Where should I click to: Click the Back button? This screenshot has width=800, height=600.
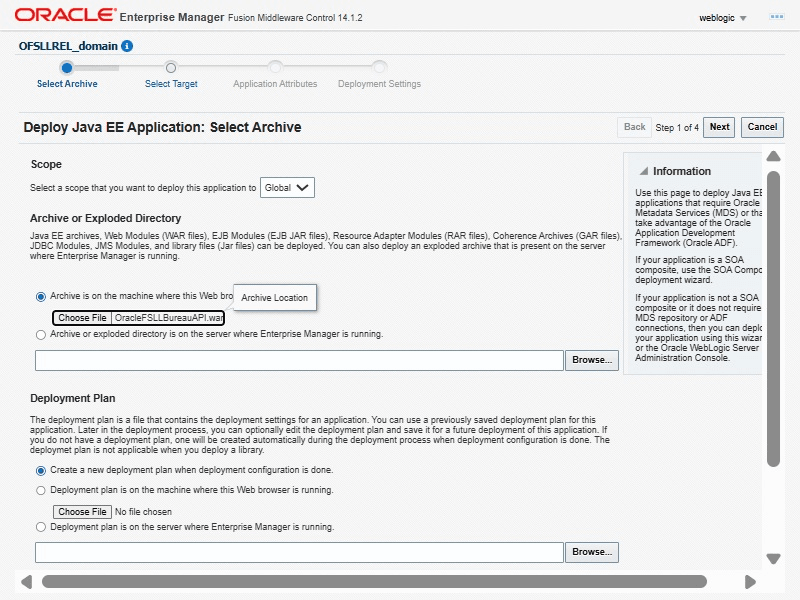(634, 127)
